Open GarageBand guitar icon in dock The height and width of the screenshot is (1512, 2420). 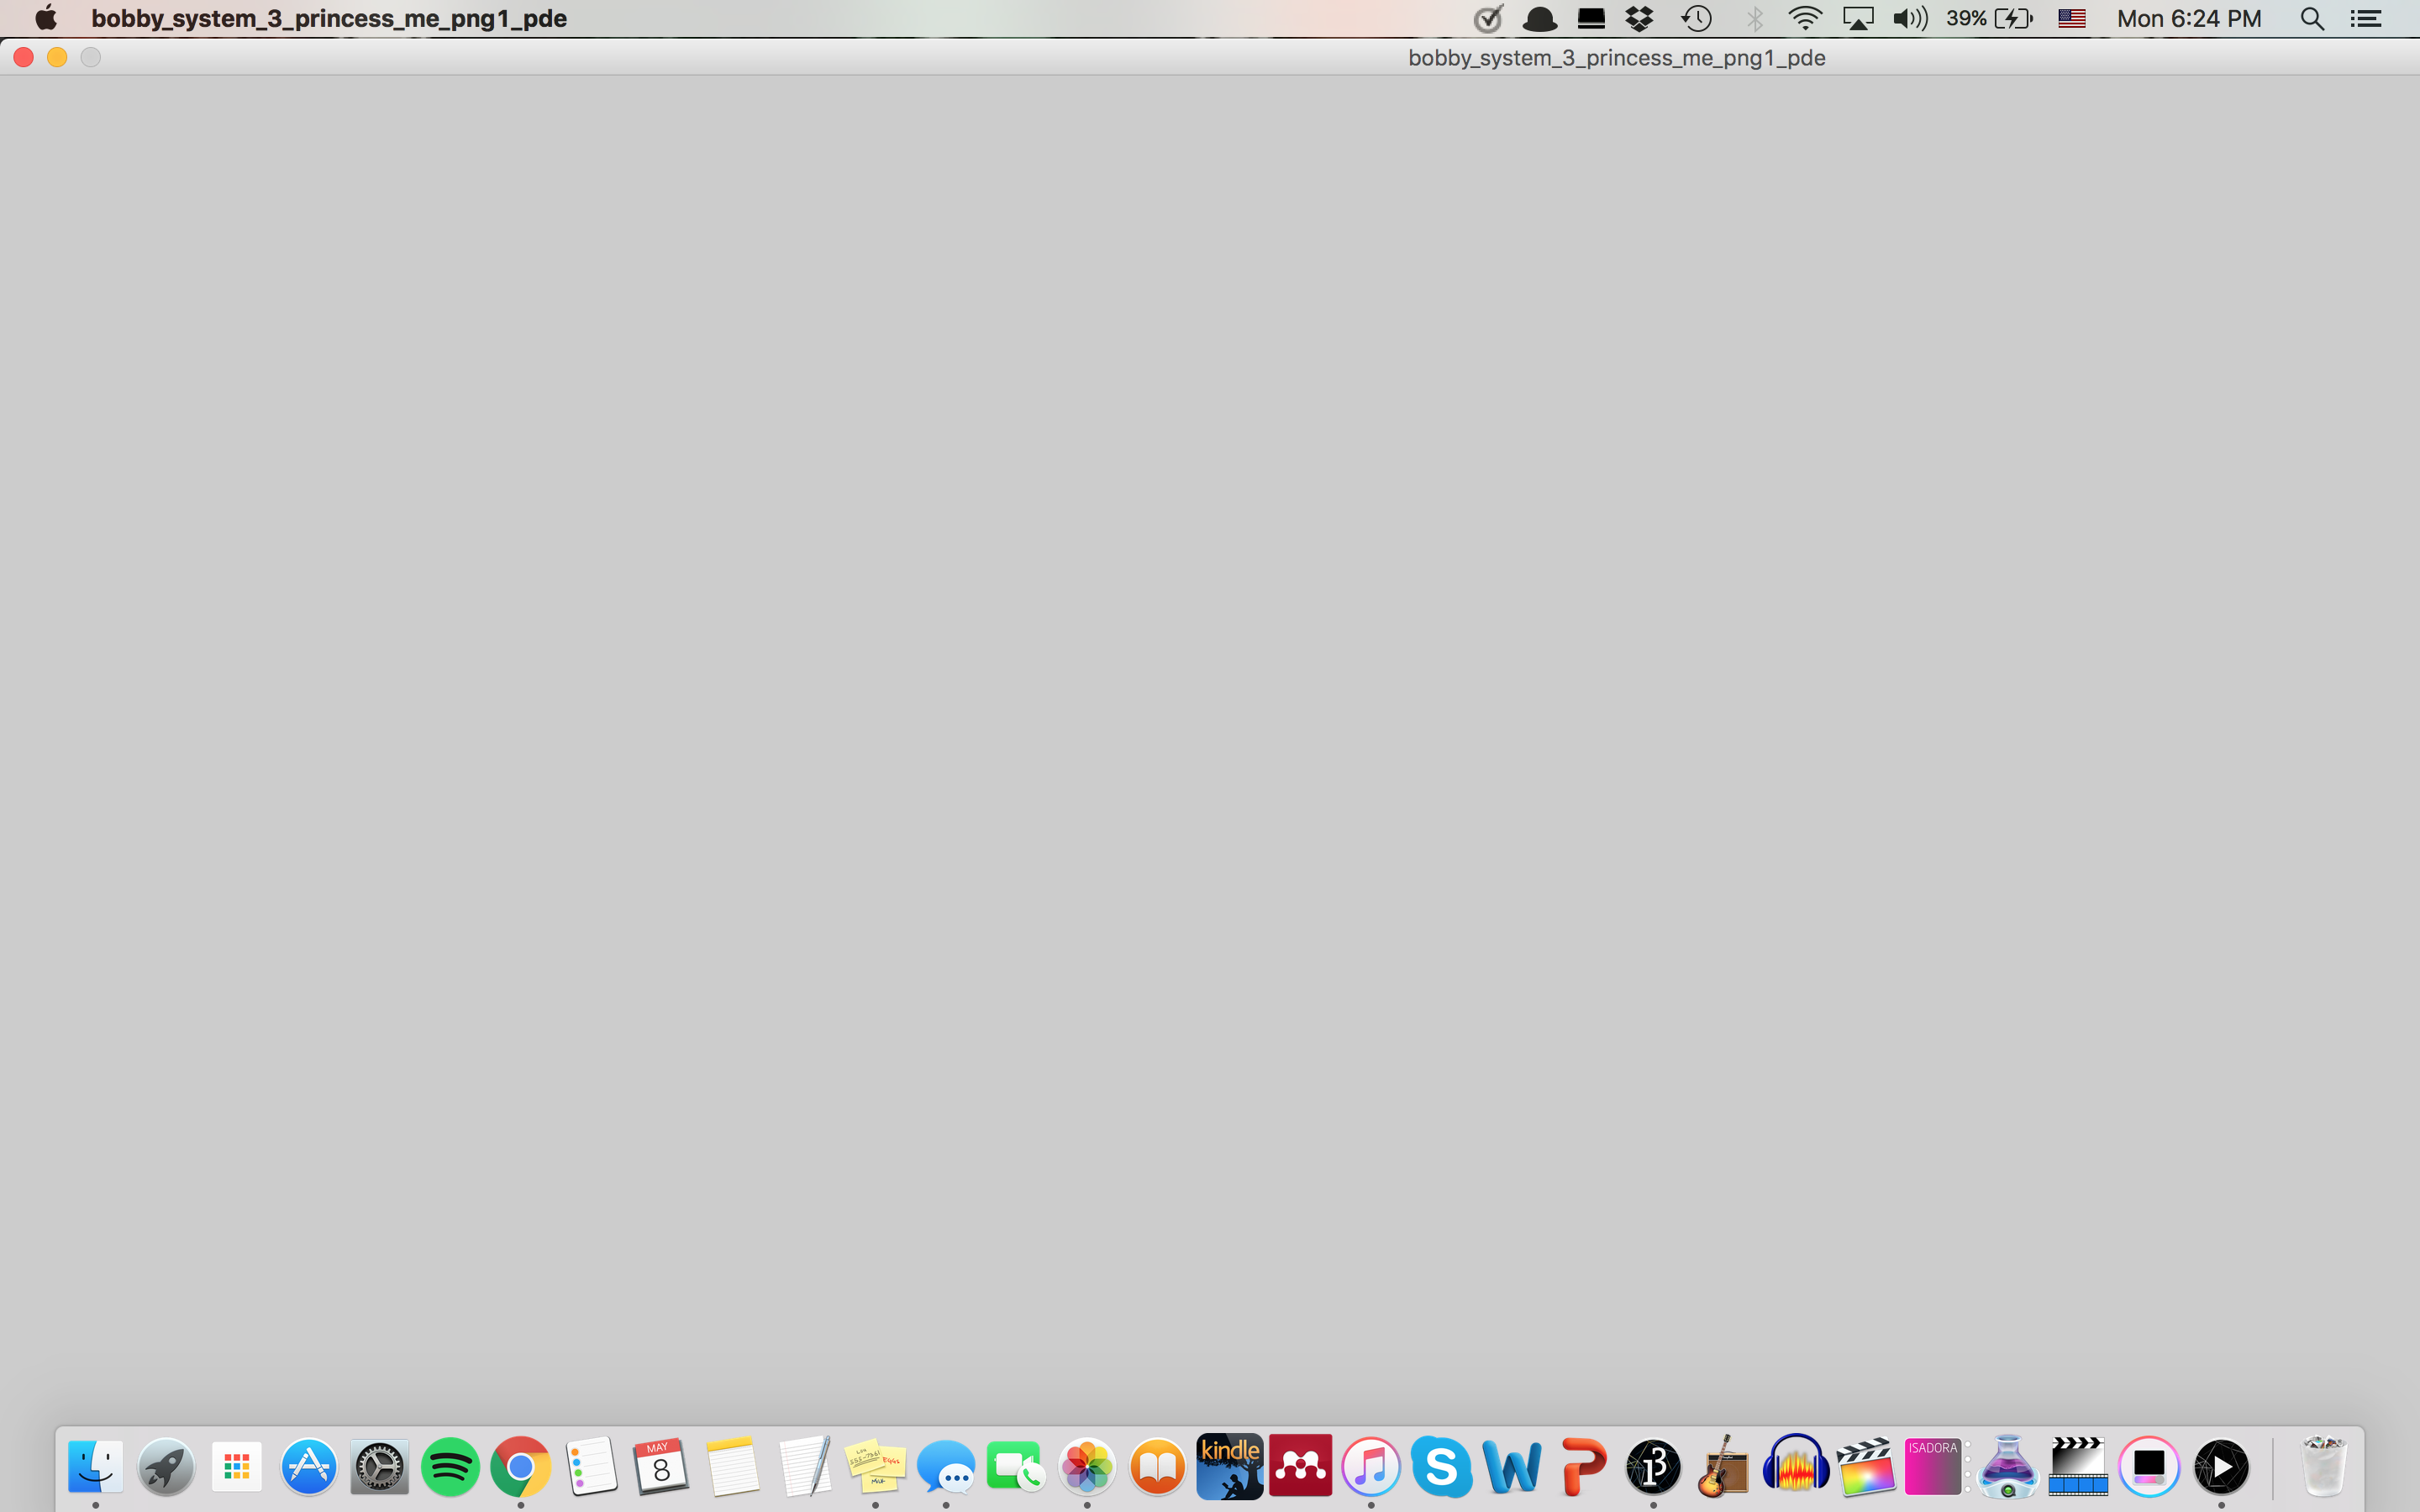pos(1724,1467)
